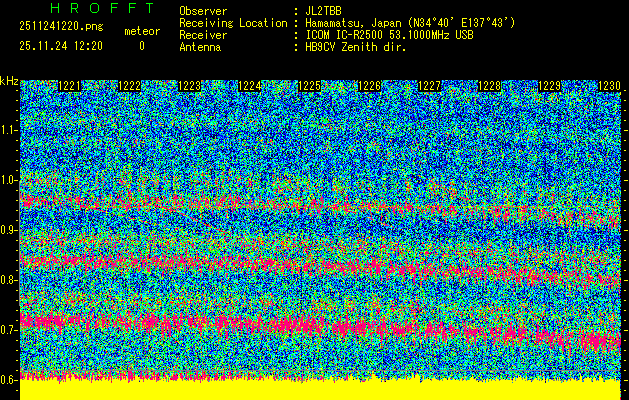
Task: Select the 1223 time marker
Action: [x=190, y=86]
